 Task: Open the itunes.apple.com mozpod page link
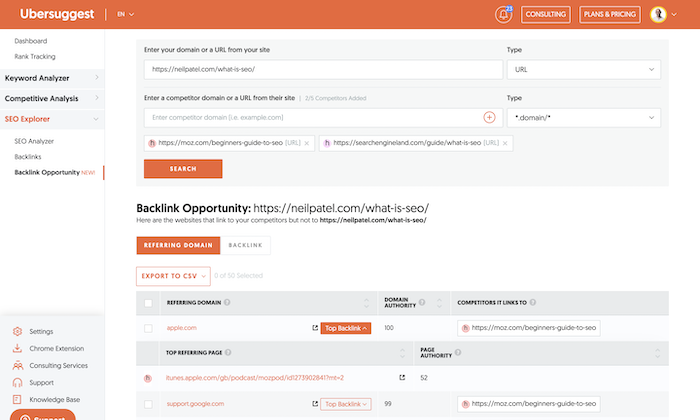click(x=254, y=378)
